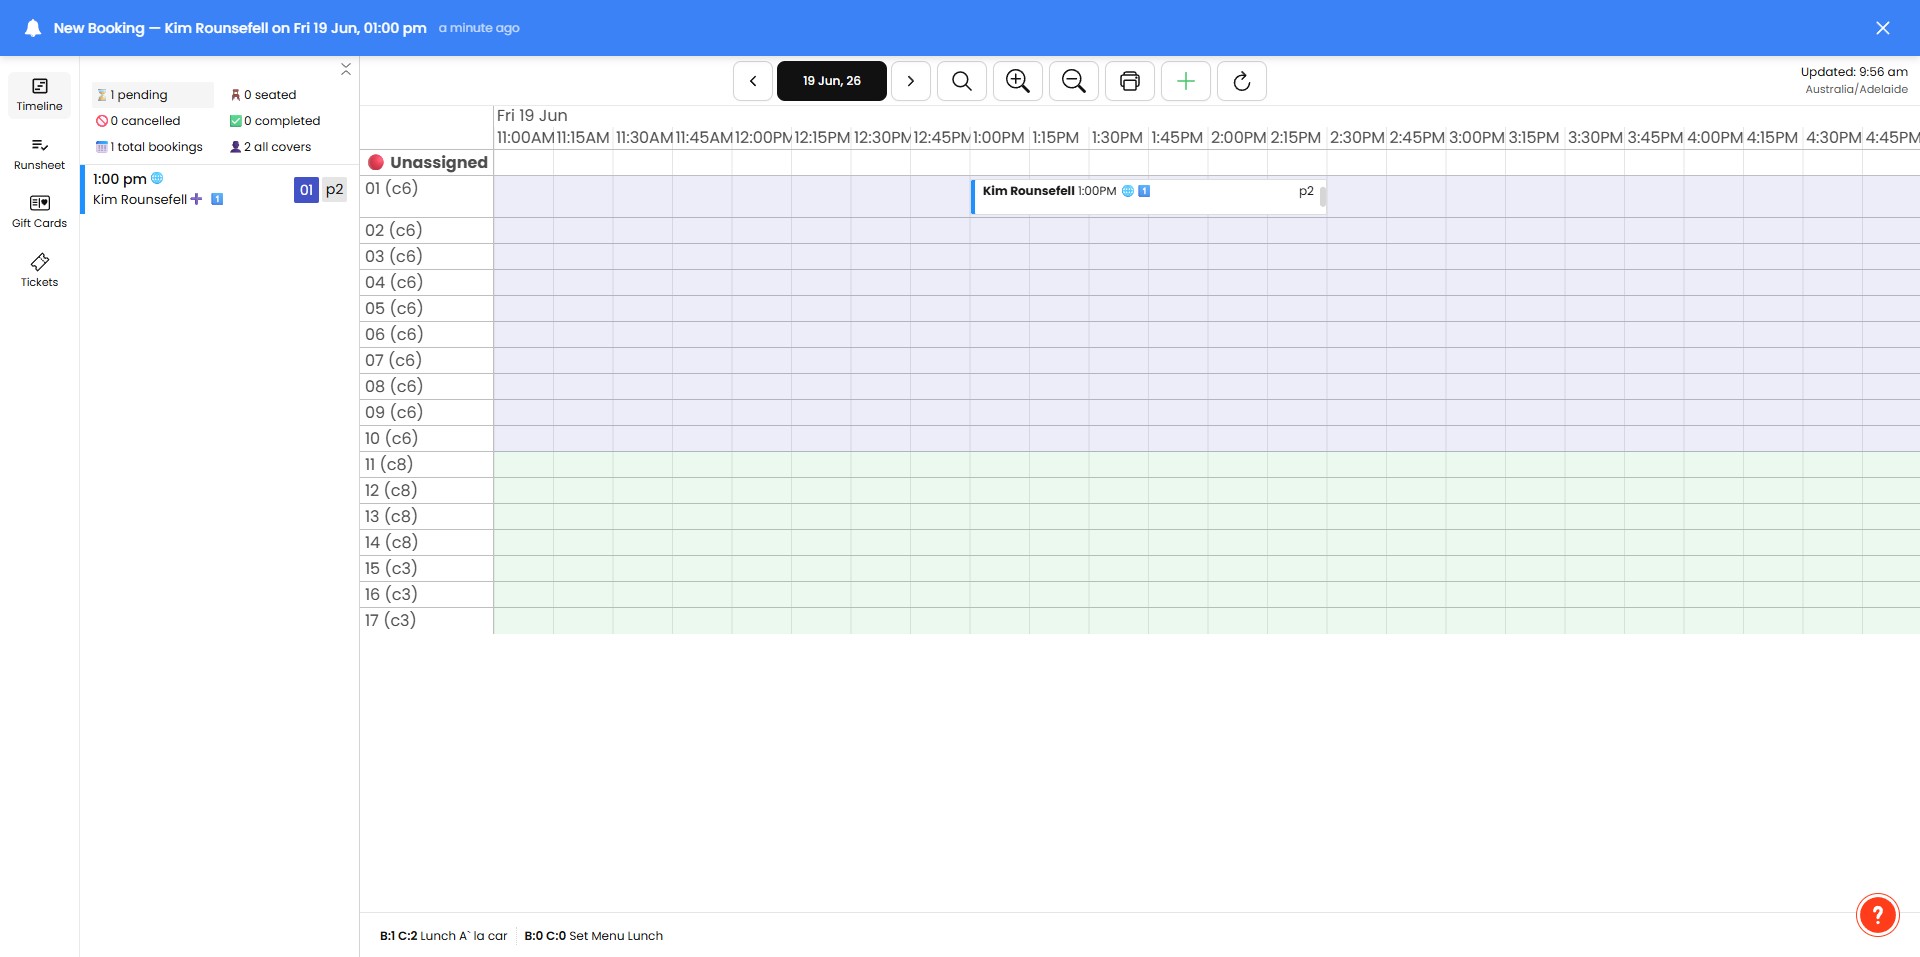Click 4:00PM time column header
The height and width of the screenshot is (957, 1920).
click(1714, 137)
